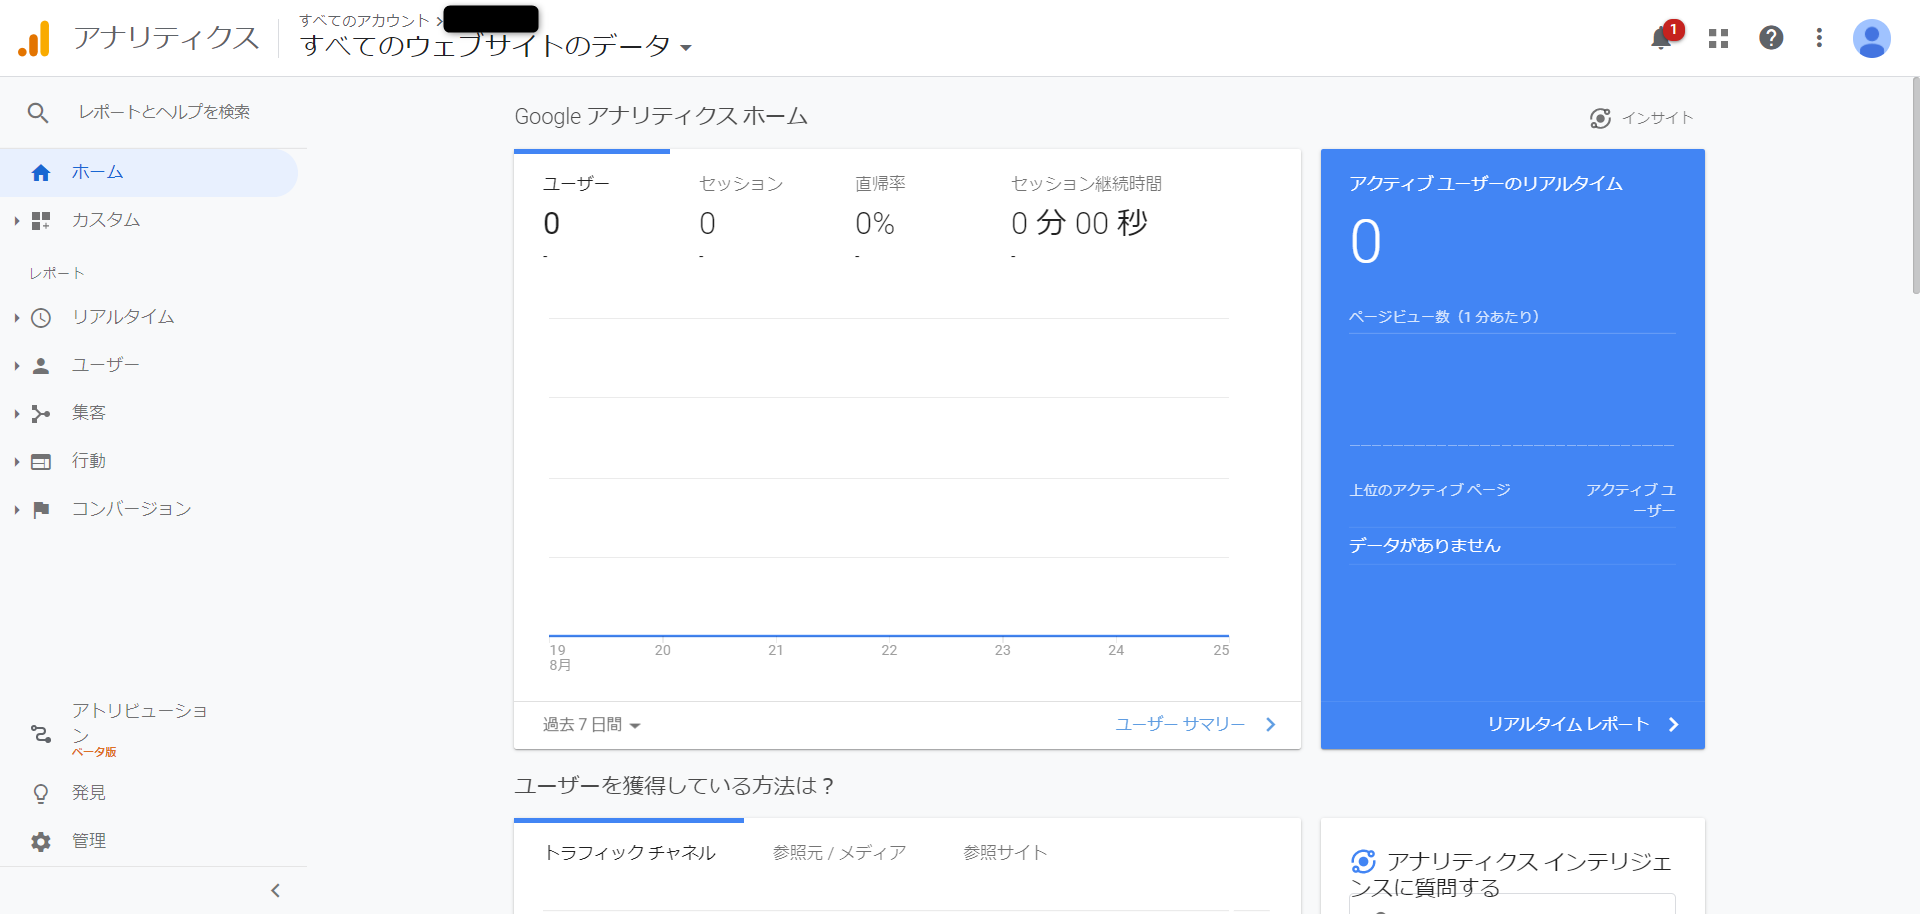Switch to 参照元 / メディア tab

(x=839, y=853)
